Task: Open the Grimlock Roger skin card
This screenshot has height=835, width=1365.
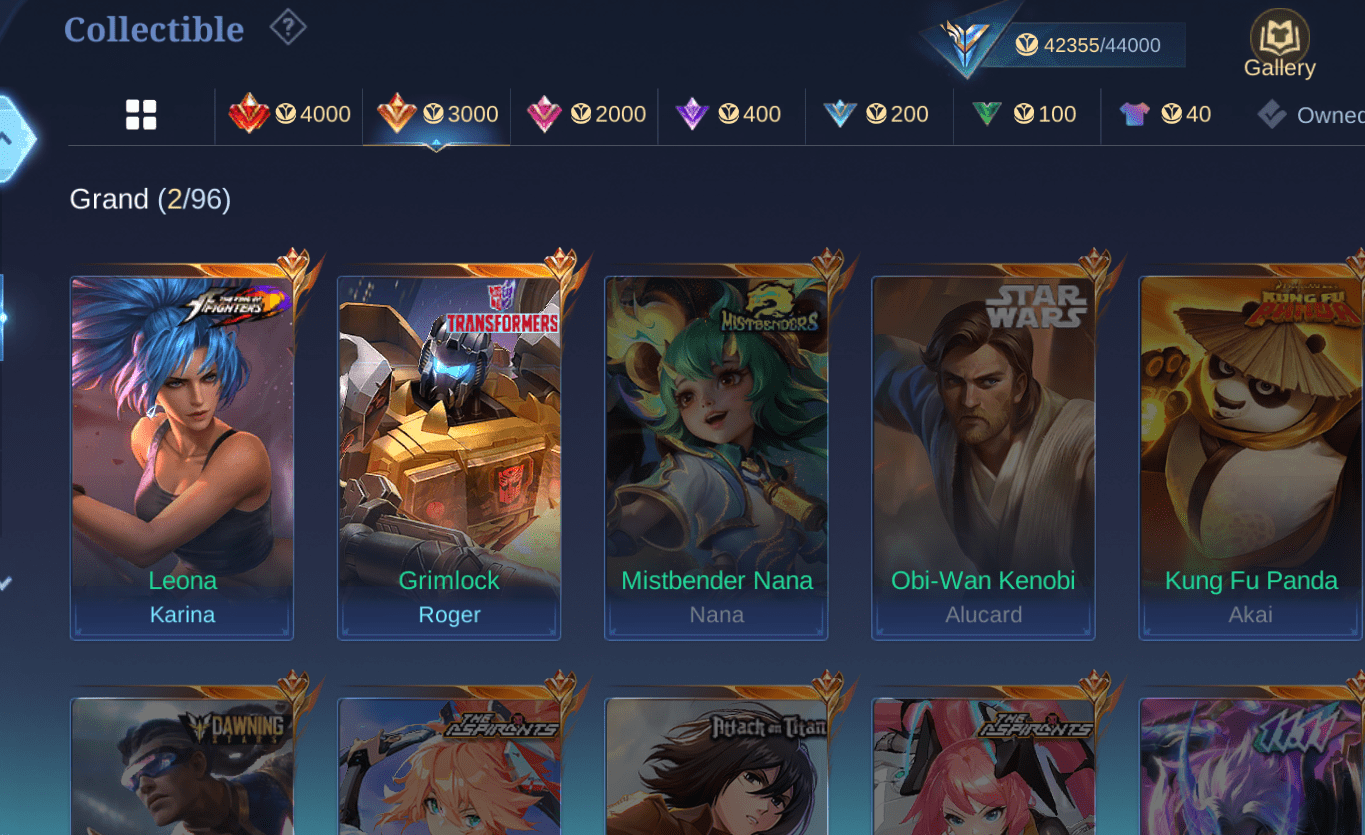Action: click(449, 458)
